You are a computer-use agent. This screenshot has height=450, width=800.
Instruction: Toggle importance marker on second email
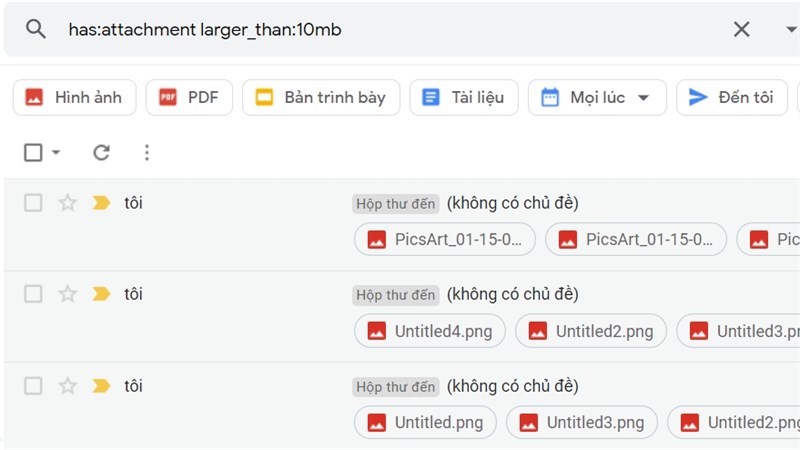point(101,294)
